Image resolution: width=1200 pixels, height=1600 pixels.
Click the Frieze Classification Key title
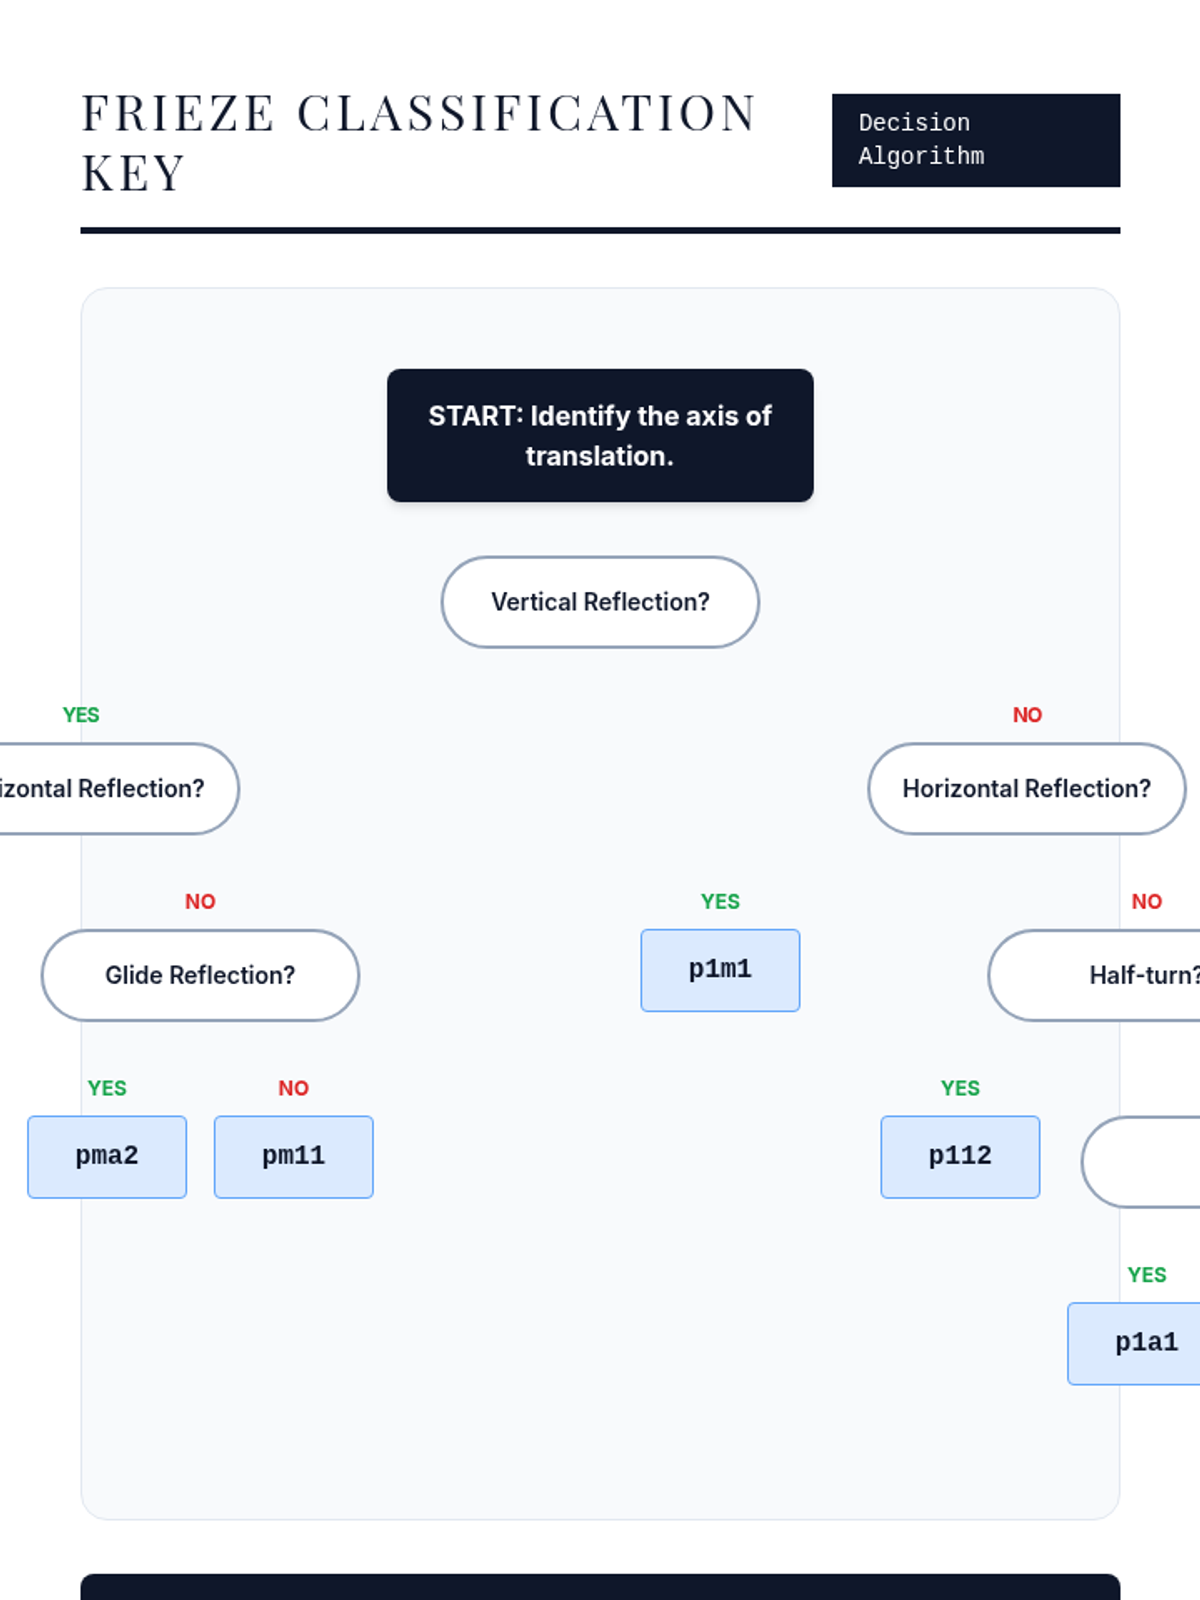(418, 142)
